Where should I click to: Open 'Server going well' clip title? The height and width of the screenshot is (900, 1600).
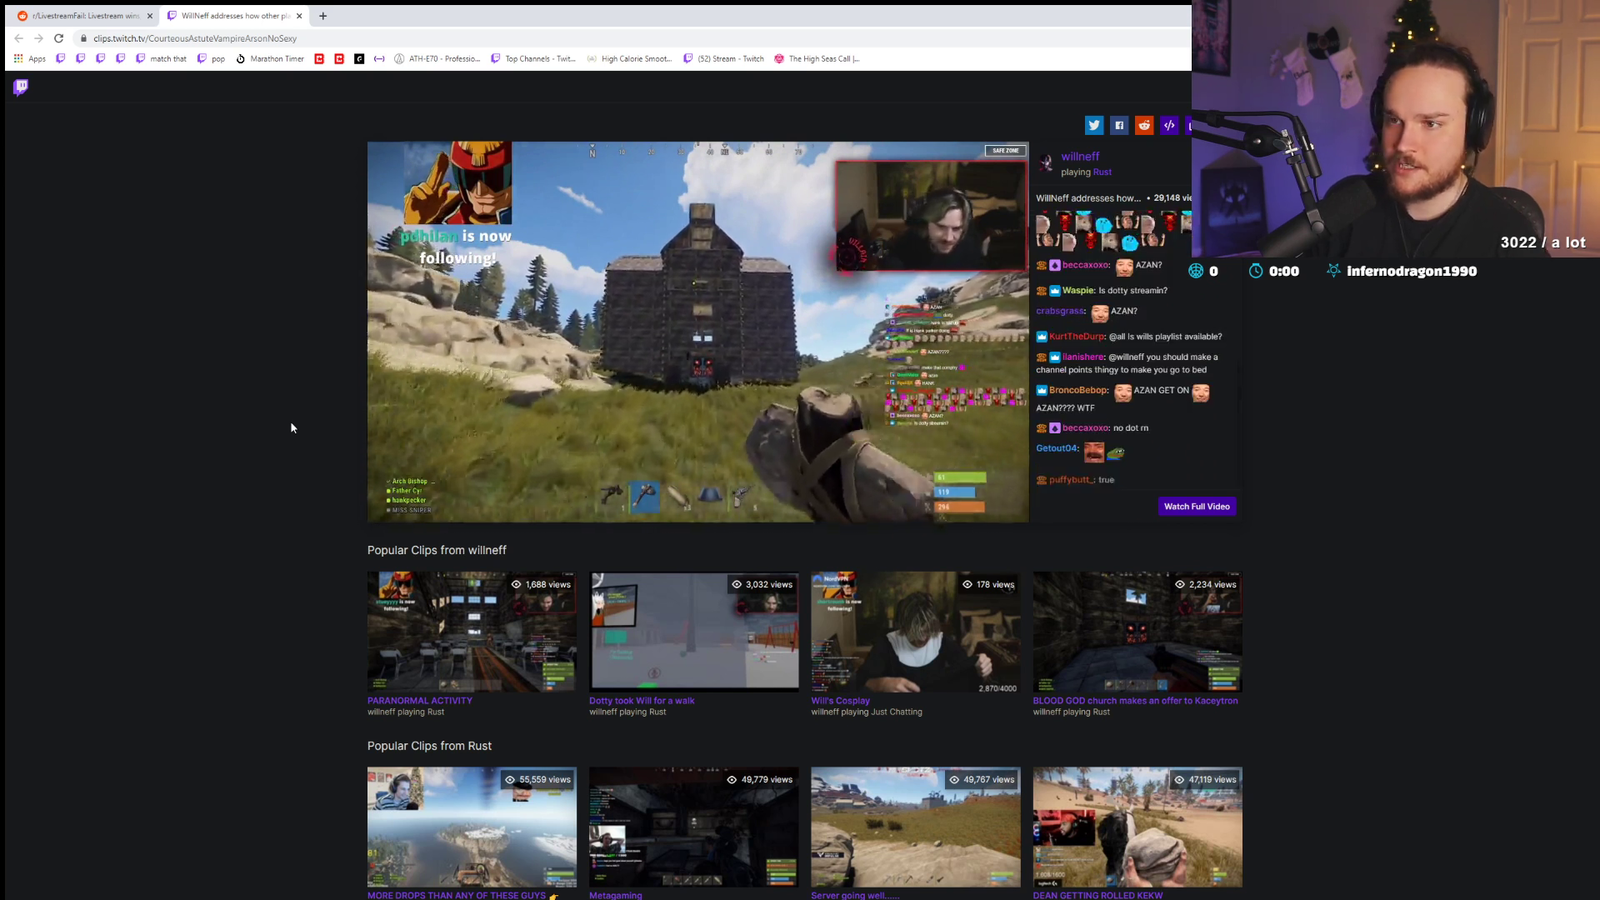855,895
